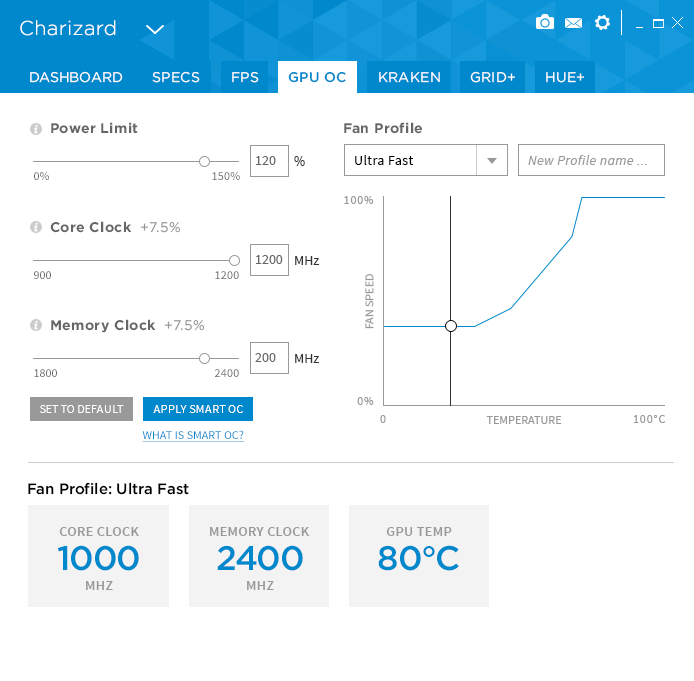
Task: Follow the WHAT IS SMART OC? link
Action: click(193, 435)
